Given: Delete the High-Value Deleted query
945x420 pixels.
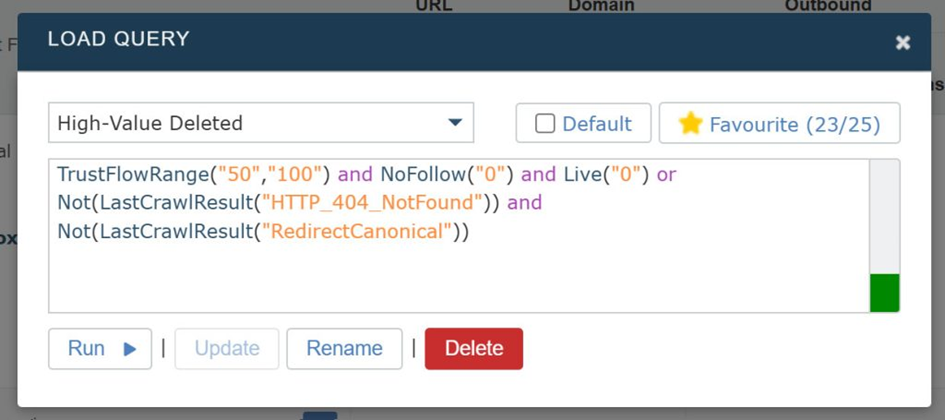Looking at the screenshot, I should tap(473, 349).
